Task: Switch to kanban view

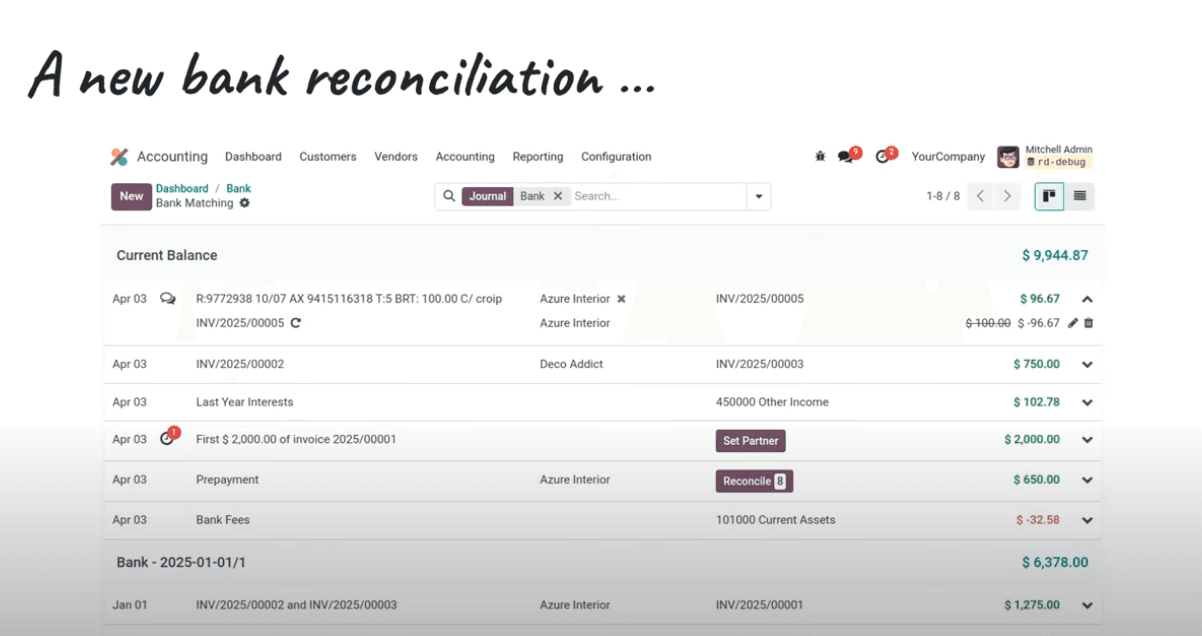Action: click(1049, 196)
